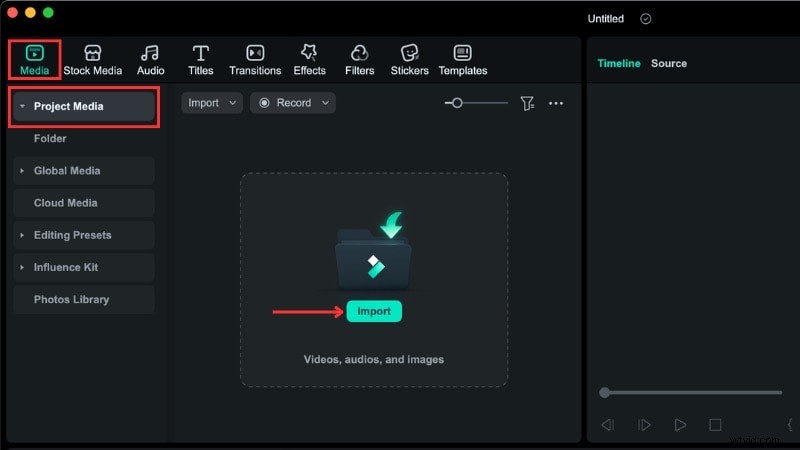Viewport: 800px width, 450px height.
Task: Select Project Media in the sidebar
Action: pos(84,106)
